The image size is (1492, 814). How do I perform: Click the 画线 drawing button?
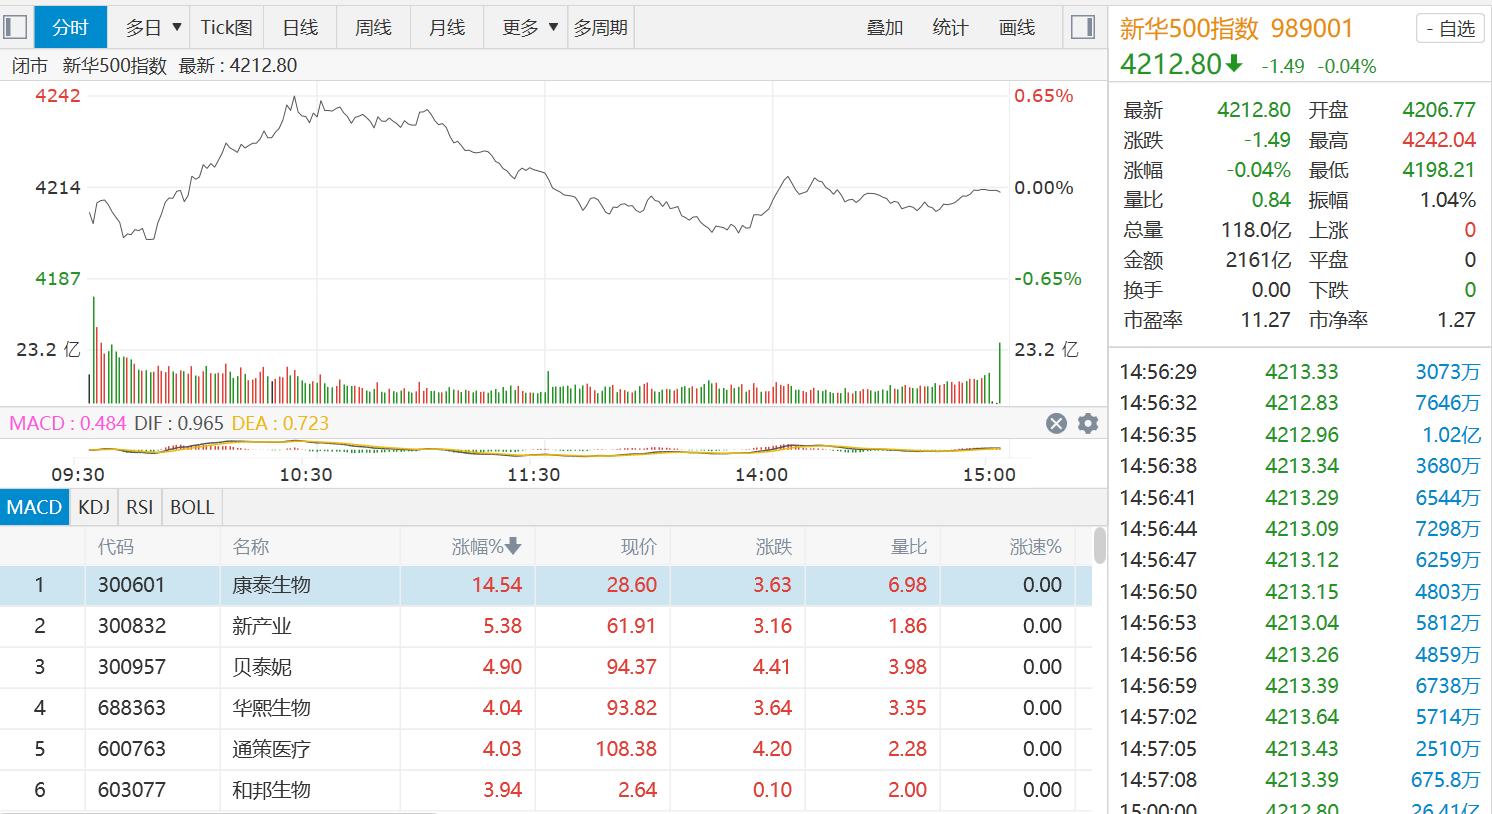click(x=1017, y=28)
